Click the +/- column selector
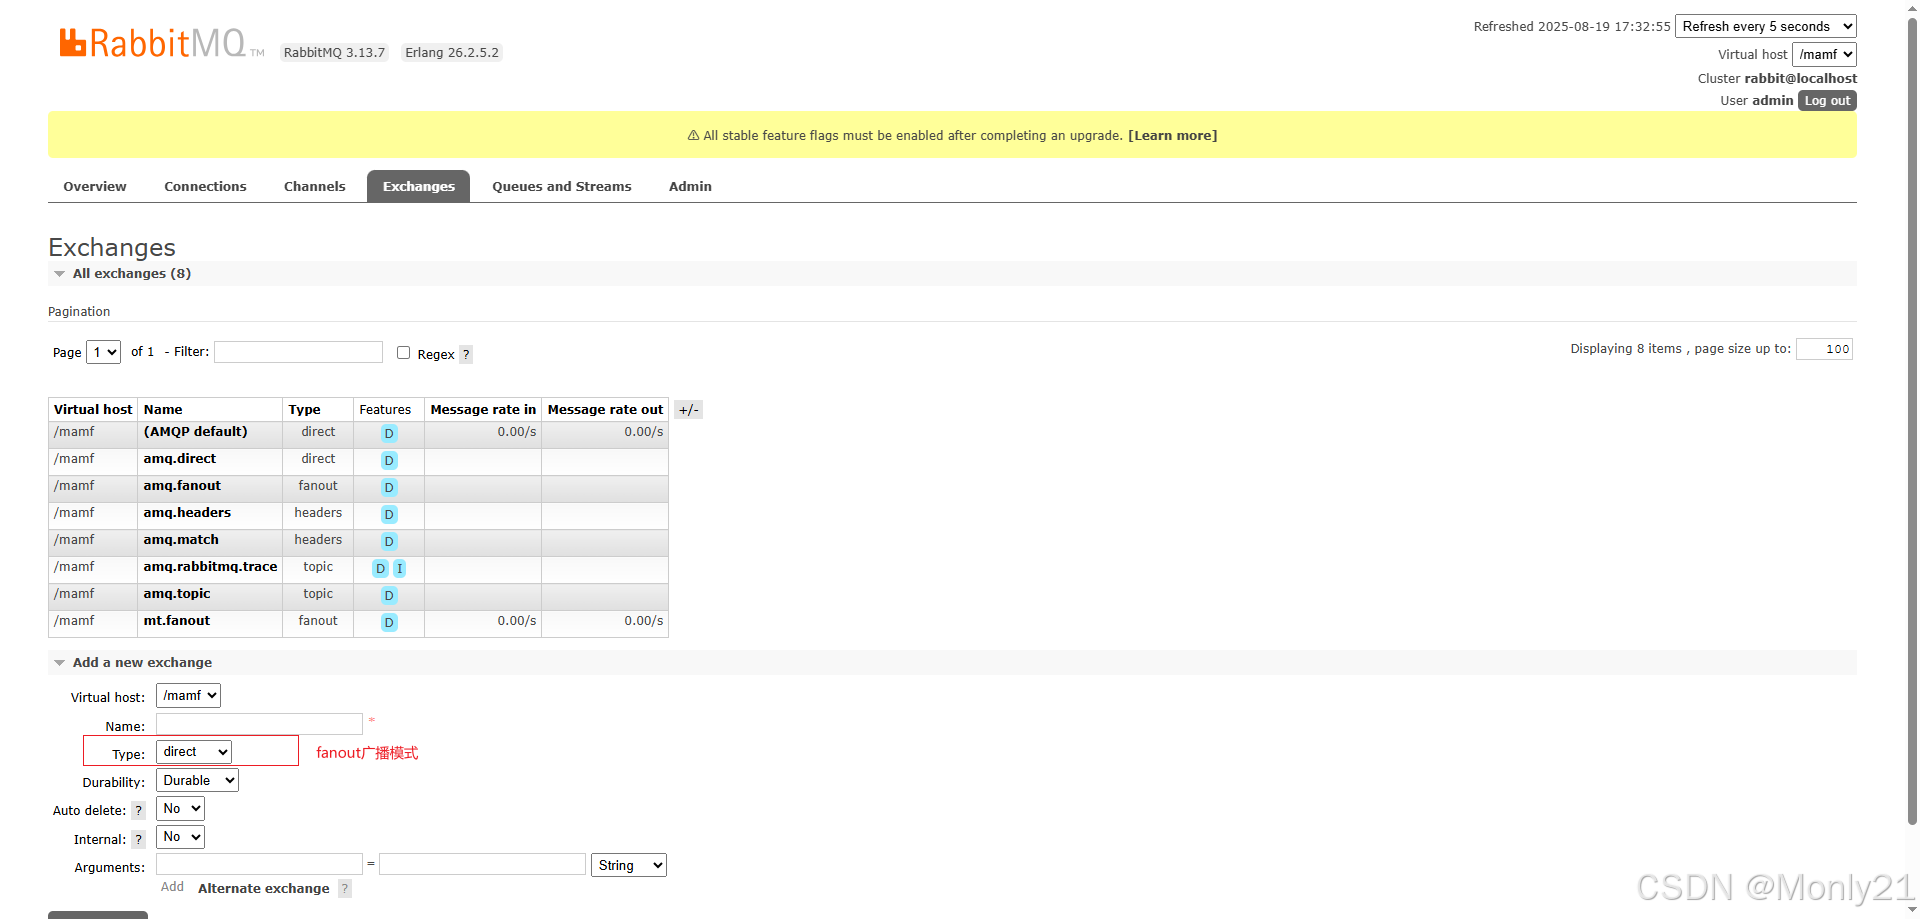This screenshot has height=919, width=1920. [x=688, y=410]
